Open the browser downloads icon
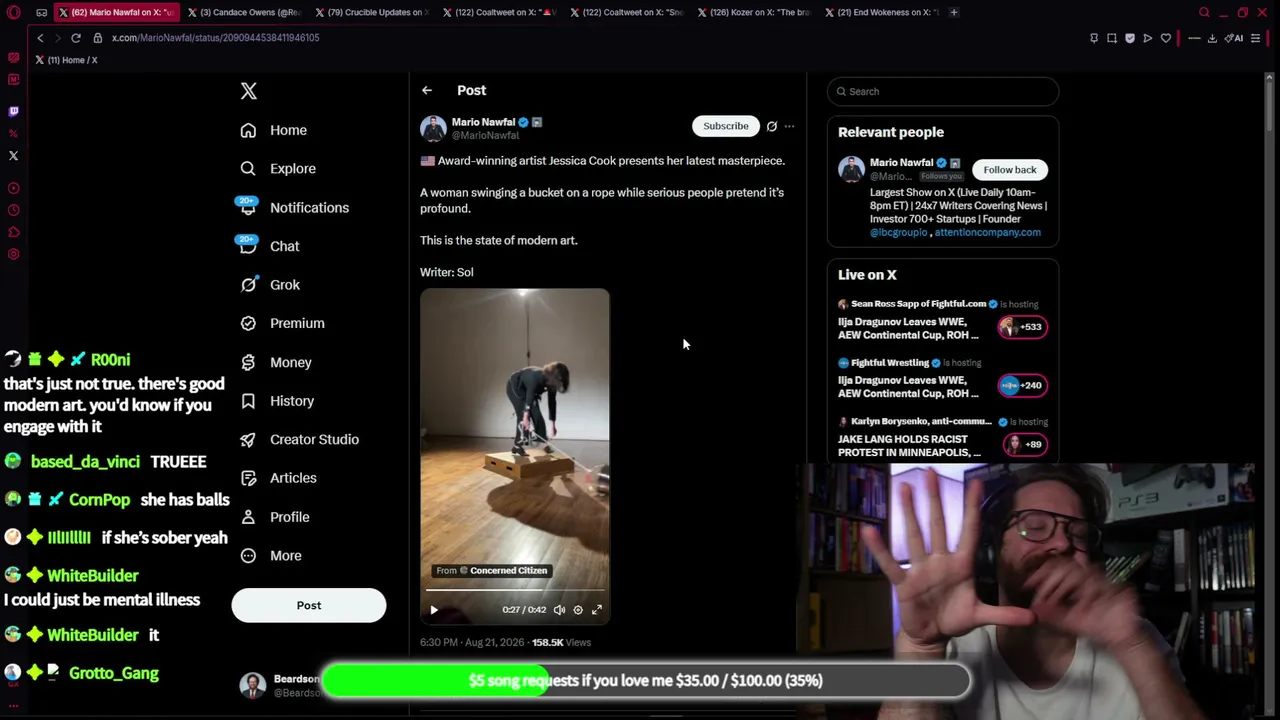The height and width of the screenshot is (720, 1280). click(x=1212, y=38)
